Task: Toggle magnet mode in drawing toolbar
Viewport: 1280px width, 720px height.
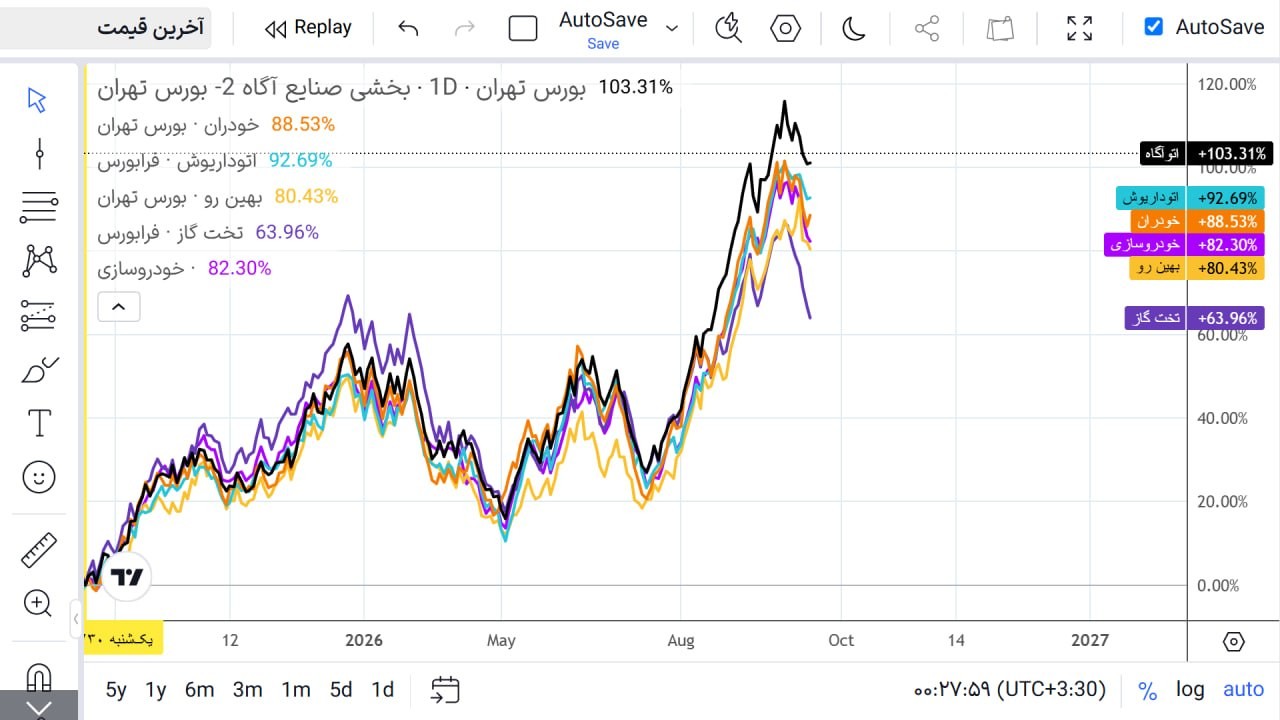Action: (x=38, y=677)
